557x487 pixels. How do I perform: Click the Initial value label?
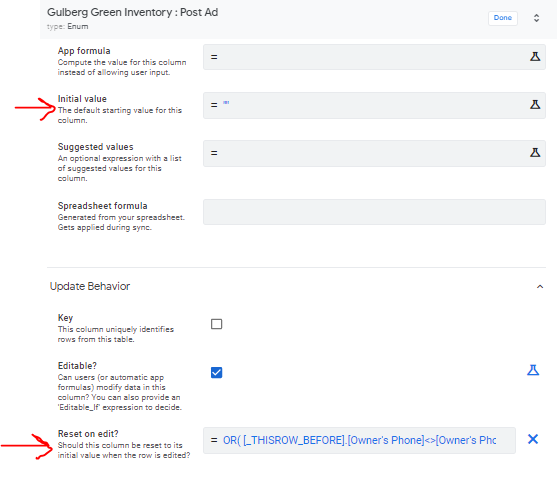[82, 99]
